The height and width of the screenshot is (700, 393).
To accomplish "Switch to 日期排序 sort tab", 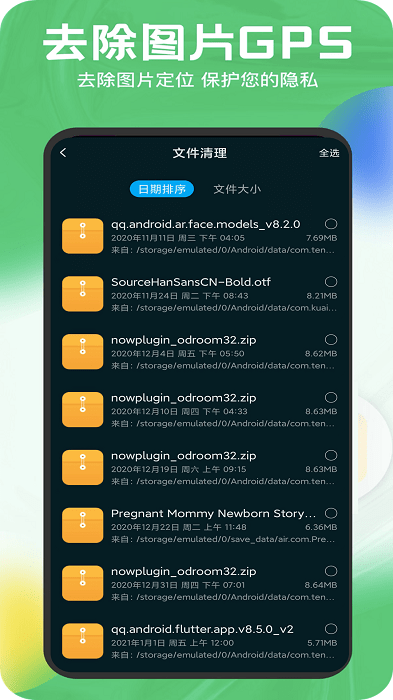I will (162, 189).
